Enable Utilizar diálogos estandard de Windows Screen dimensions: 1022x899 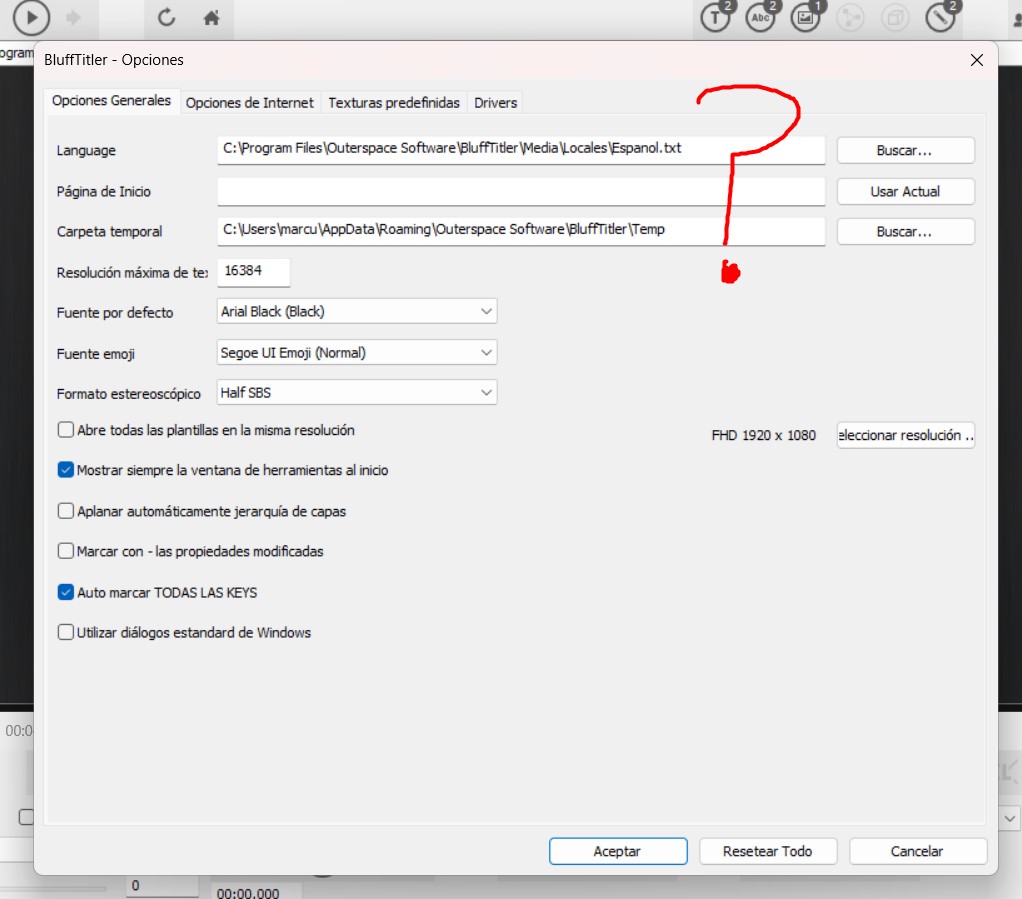[x=65, y=632]
